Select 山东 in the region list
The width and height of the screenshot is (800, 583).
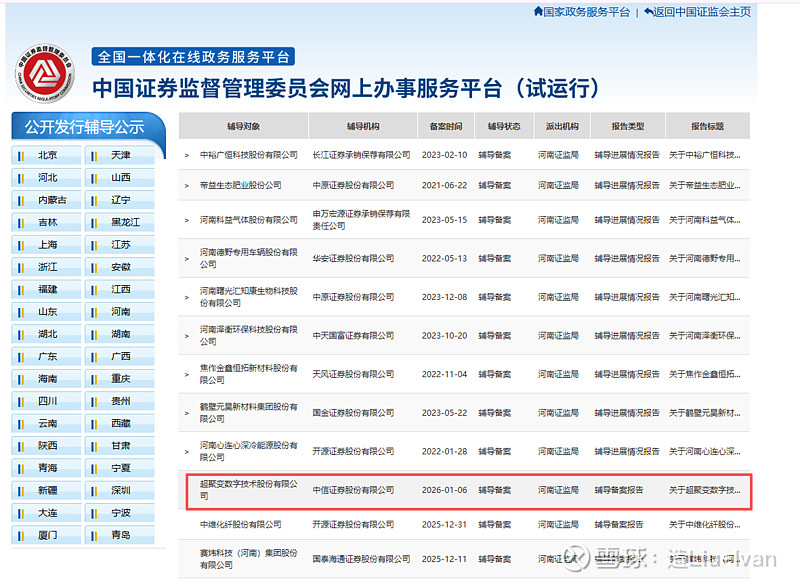[x=46, y=312]
